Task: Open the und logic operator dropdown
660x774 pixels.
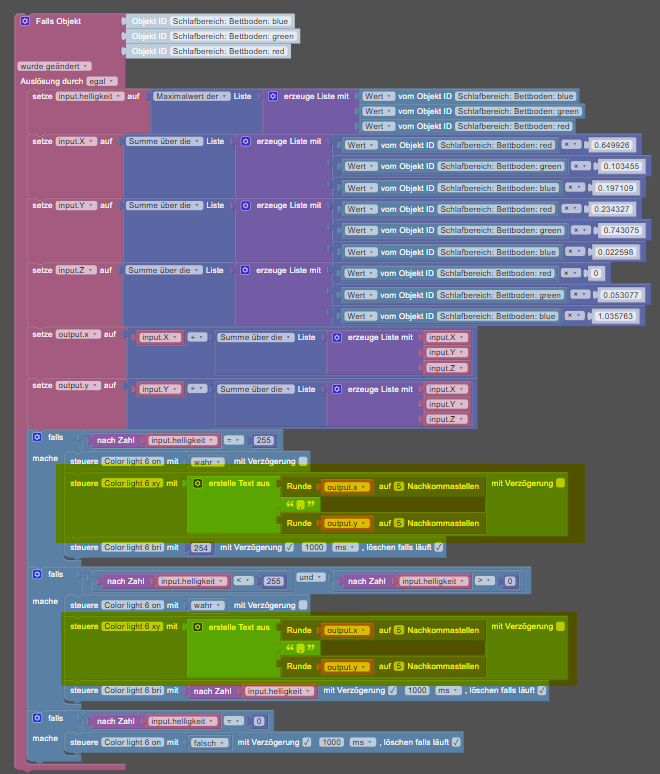Action: pos(311,577)
